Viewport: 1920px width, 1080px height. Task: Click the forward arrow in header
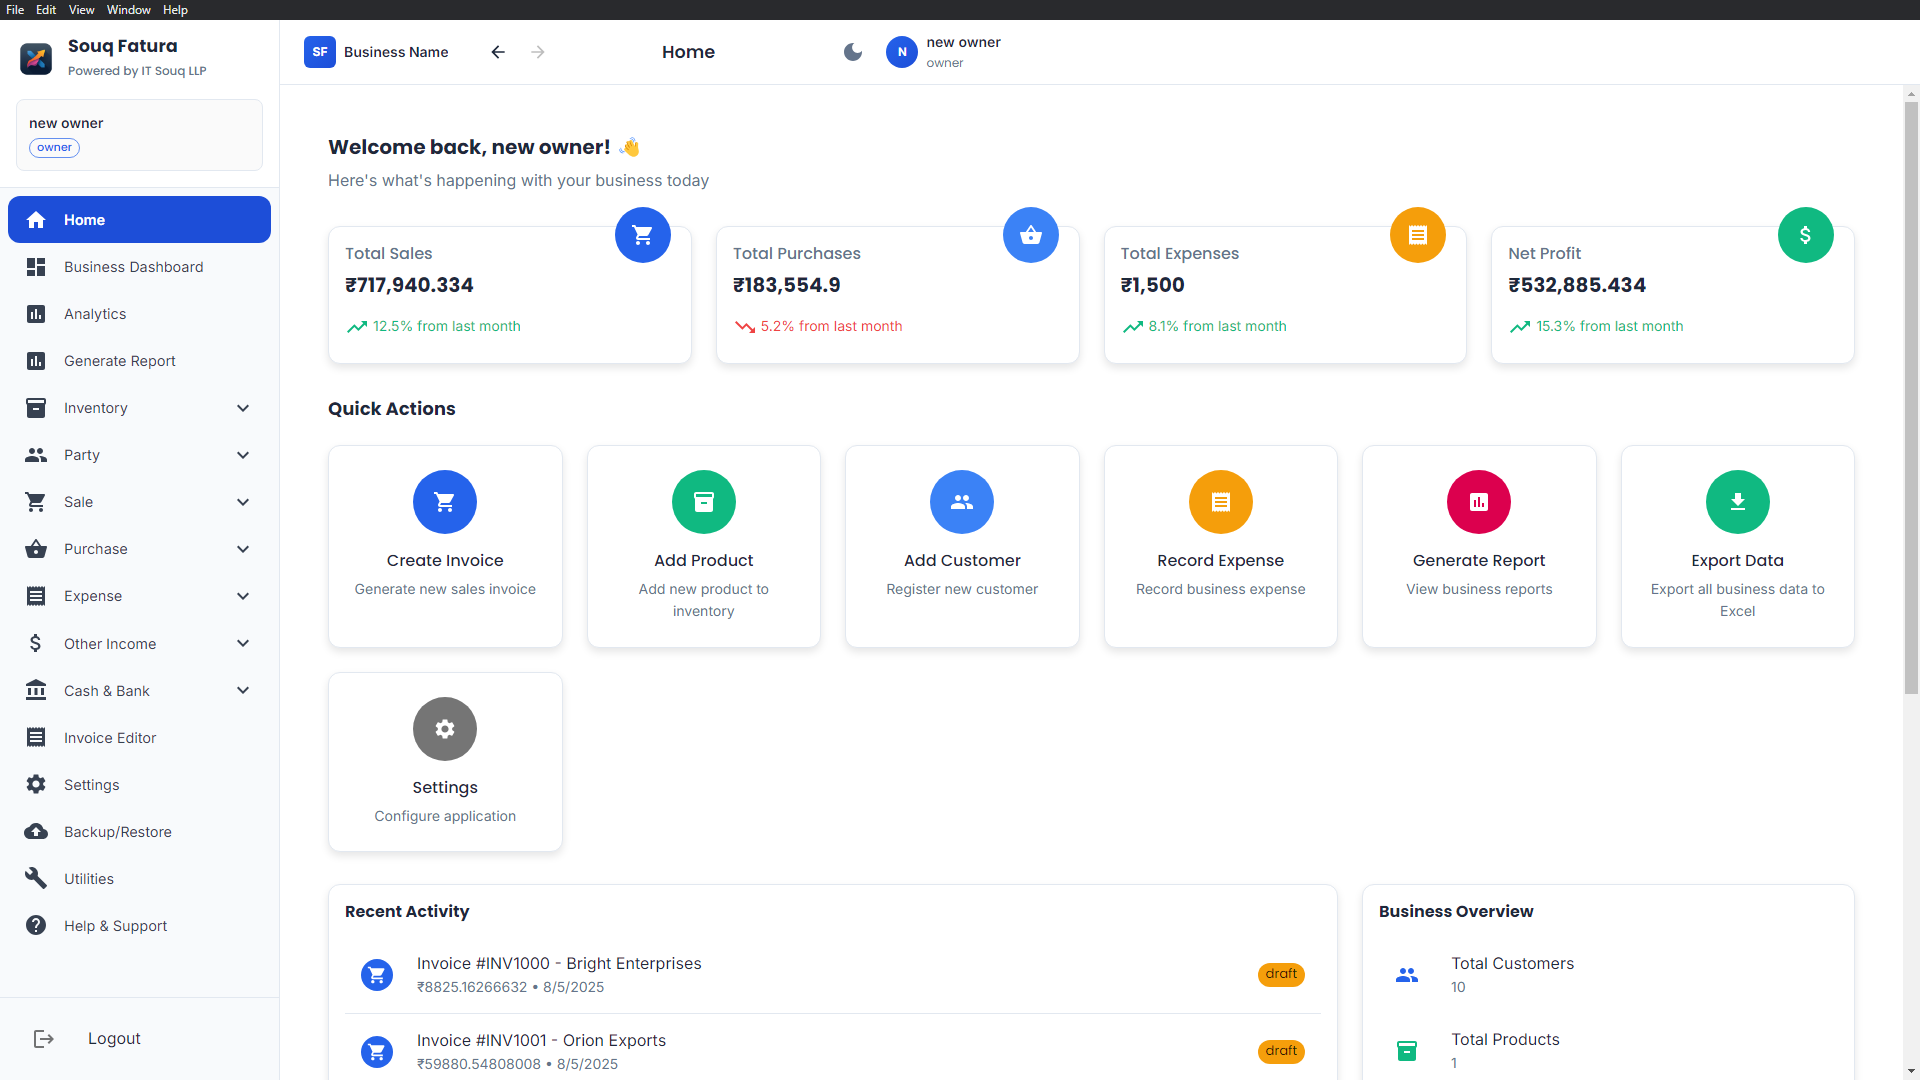(x=538, y=52)
